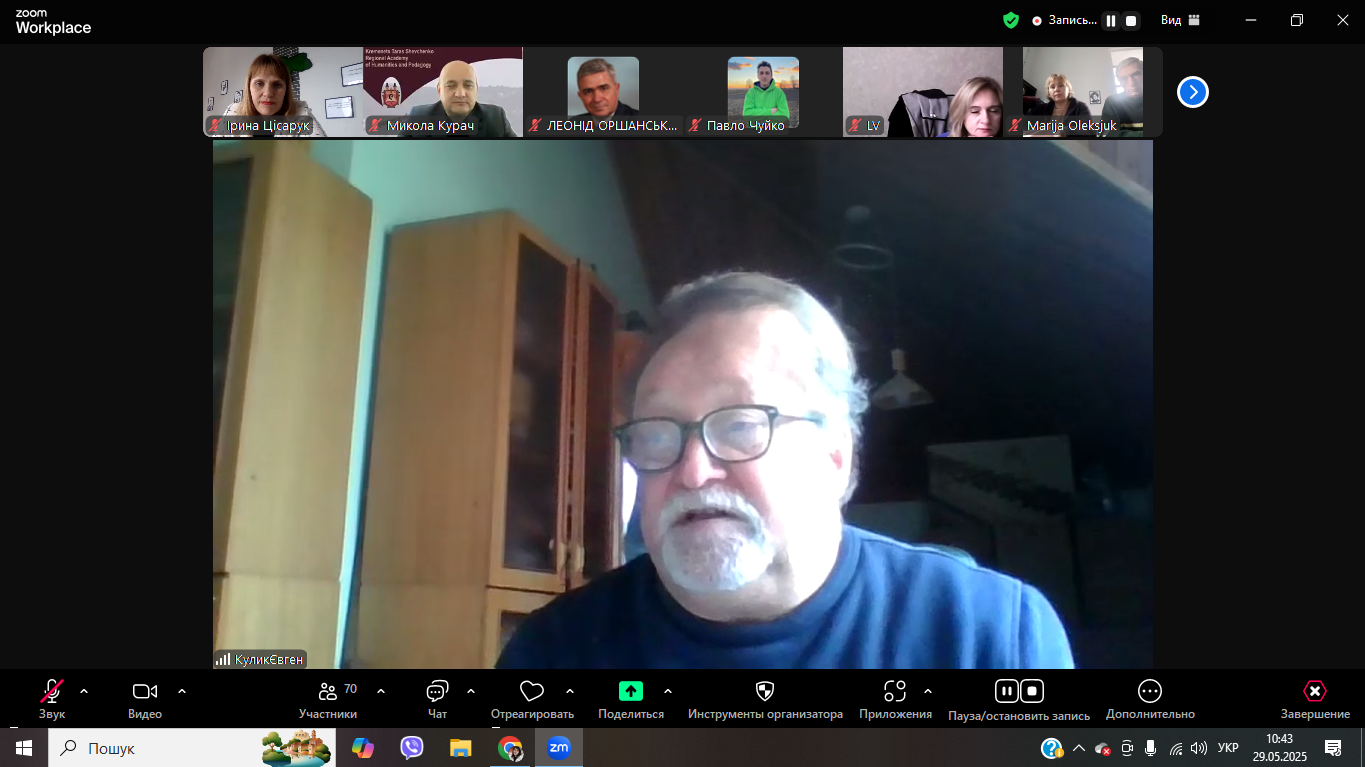Select Павло Чуйко's video thumbnail

pyautogui.click(x=763, y=91)
